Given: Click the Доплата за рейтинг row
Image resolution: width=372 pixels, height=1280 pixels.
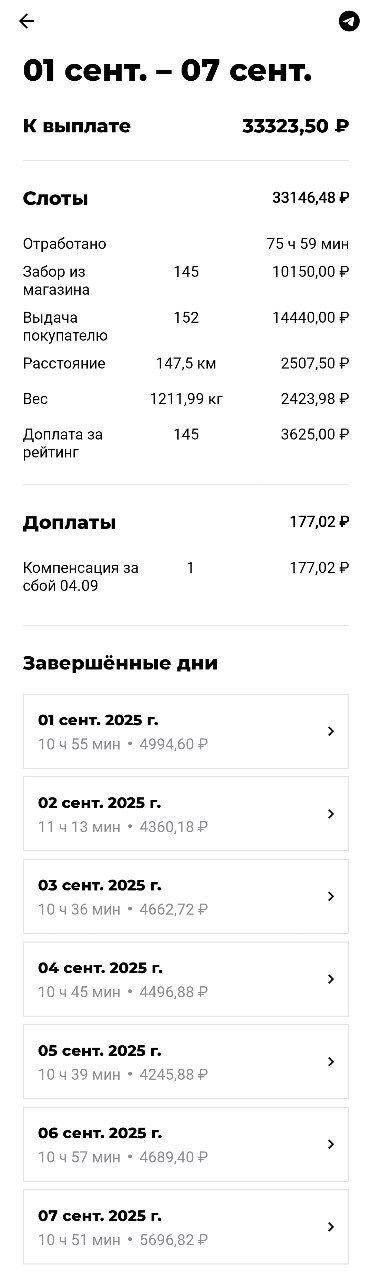Looking at the screenshot, I should click(186, 443).
